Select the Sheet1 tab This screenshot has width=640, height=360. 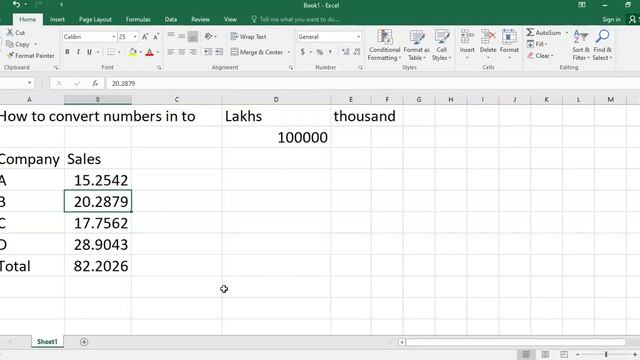point(47,342)
